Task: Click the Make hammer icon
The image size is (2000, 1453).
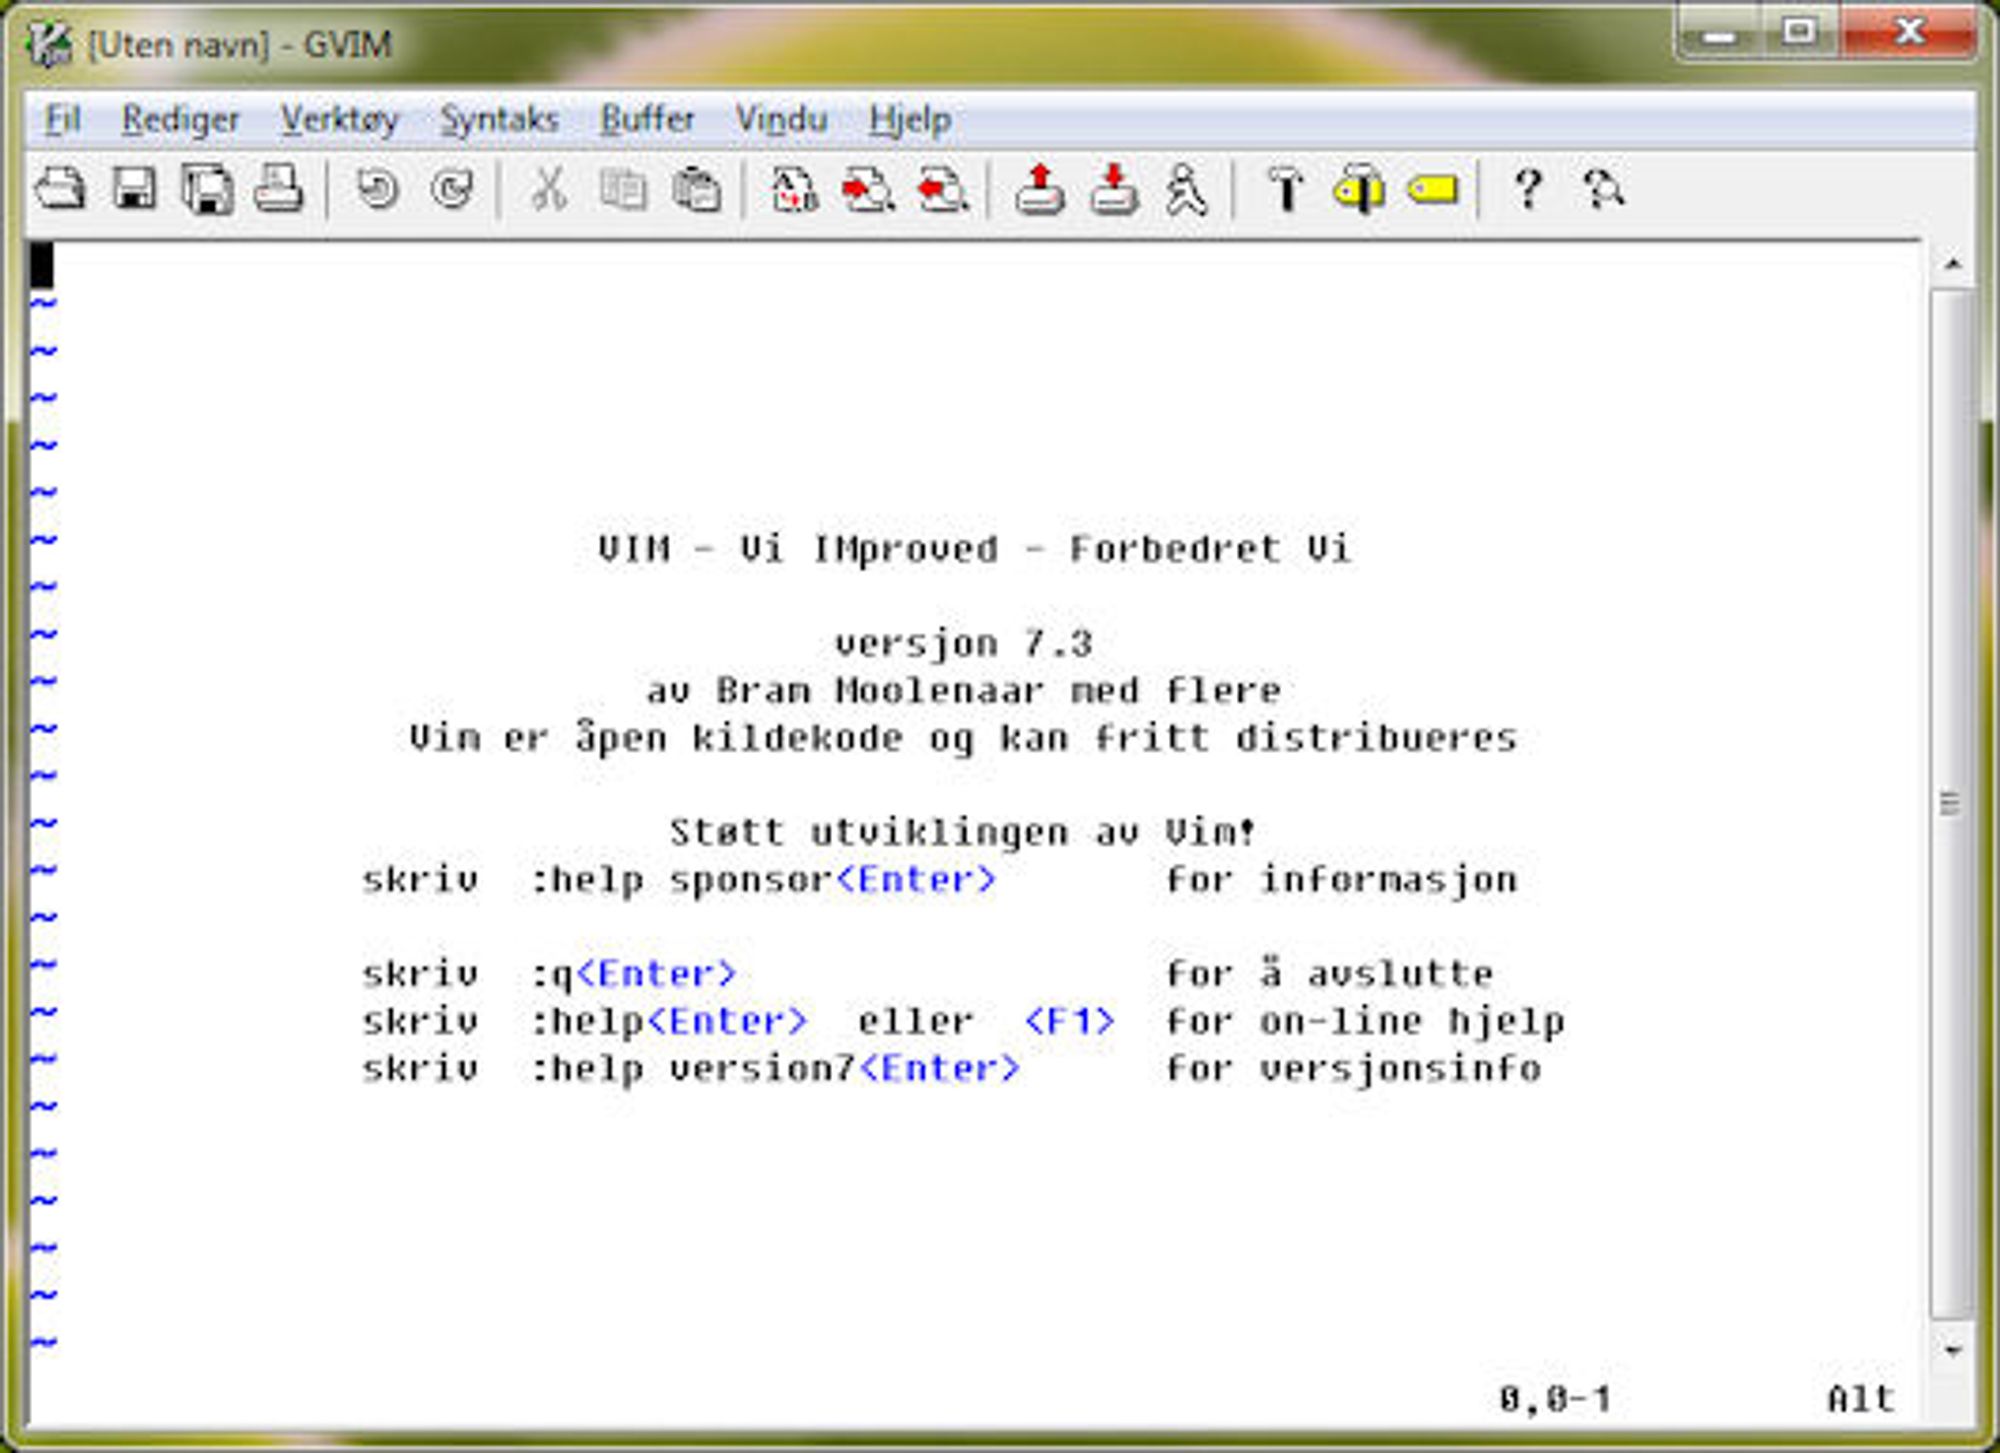Action: pos(1286,189)
